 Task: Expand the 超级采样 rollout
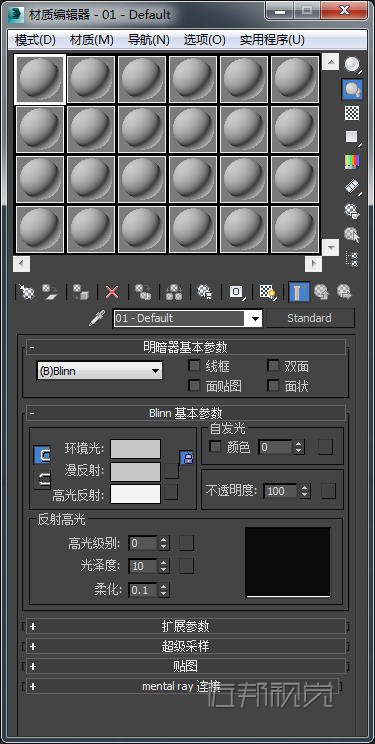coord(186,646)
